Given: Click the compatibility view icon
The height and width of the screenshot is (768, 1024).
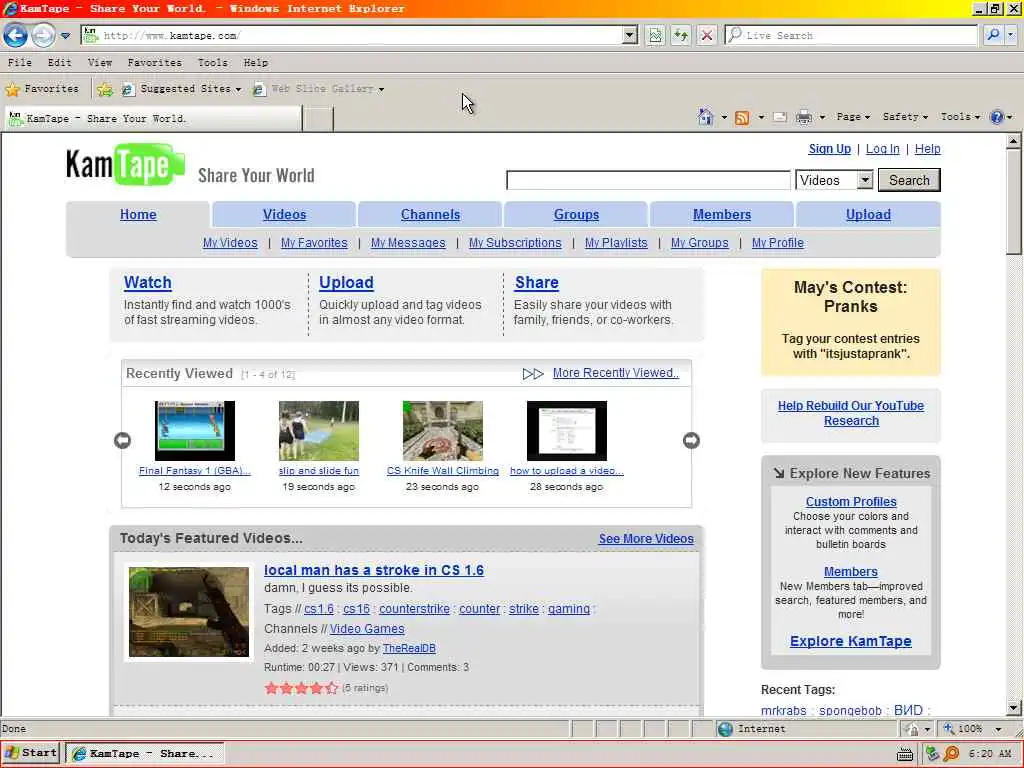Looking at the screenshot, I should (x=654, y=35).
